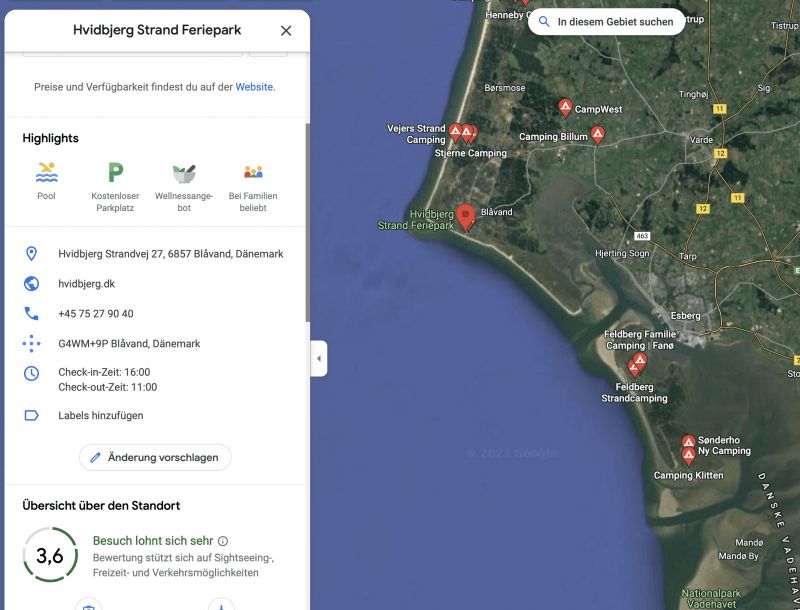Click the Wellnessangebot spa icon

click(x=184, y=172)
